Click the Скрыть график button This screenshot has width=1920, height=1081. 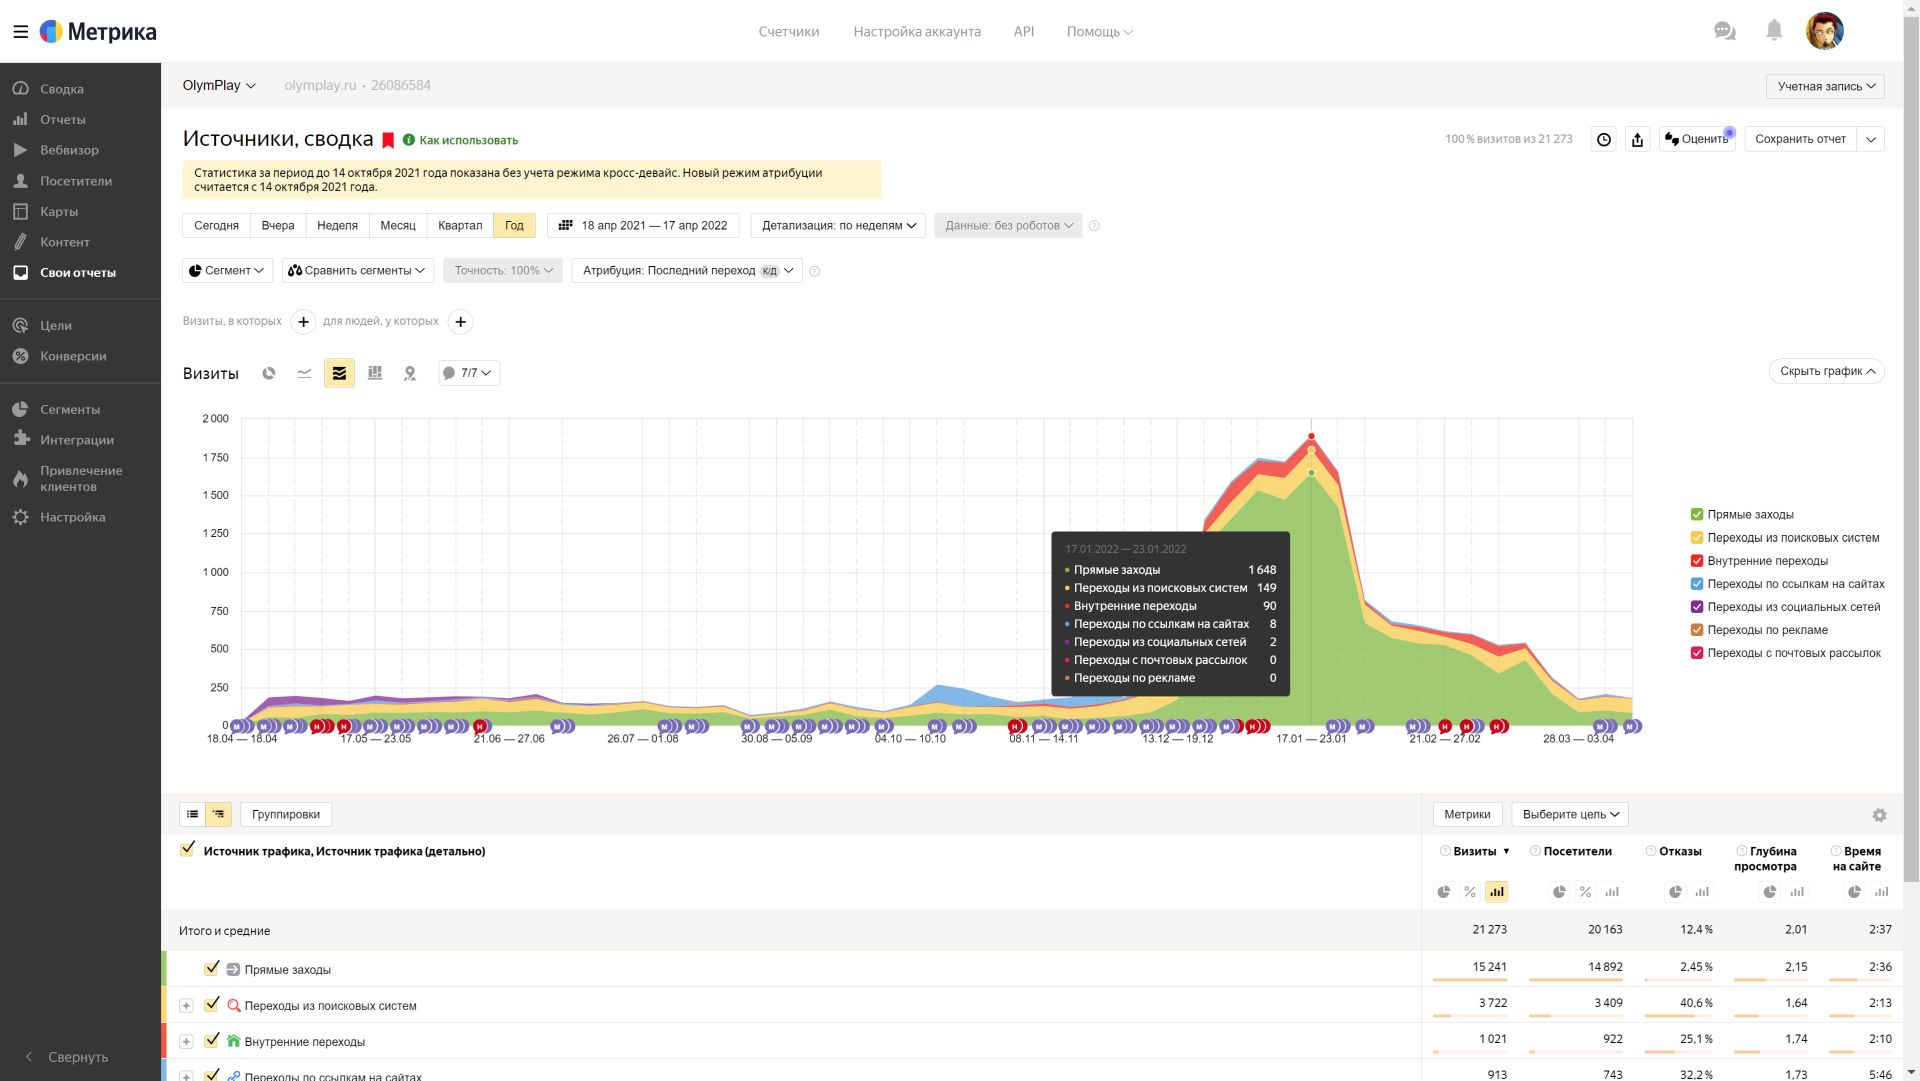(x=1826, y=371)
